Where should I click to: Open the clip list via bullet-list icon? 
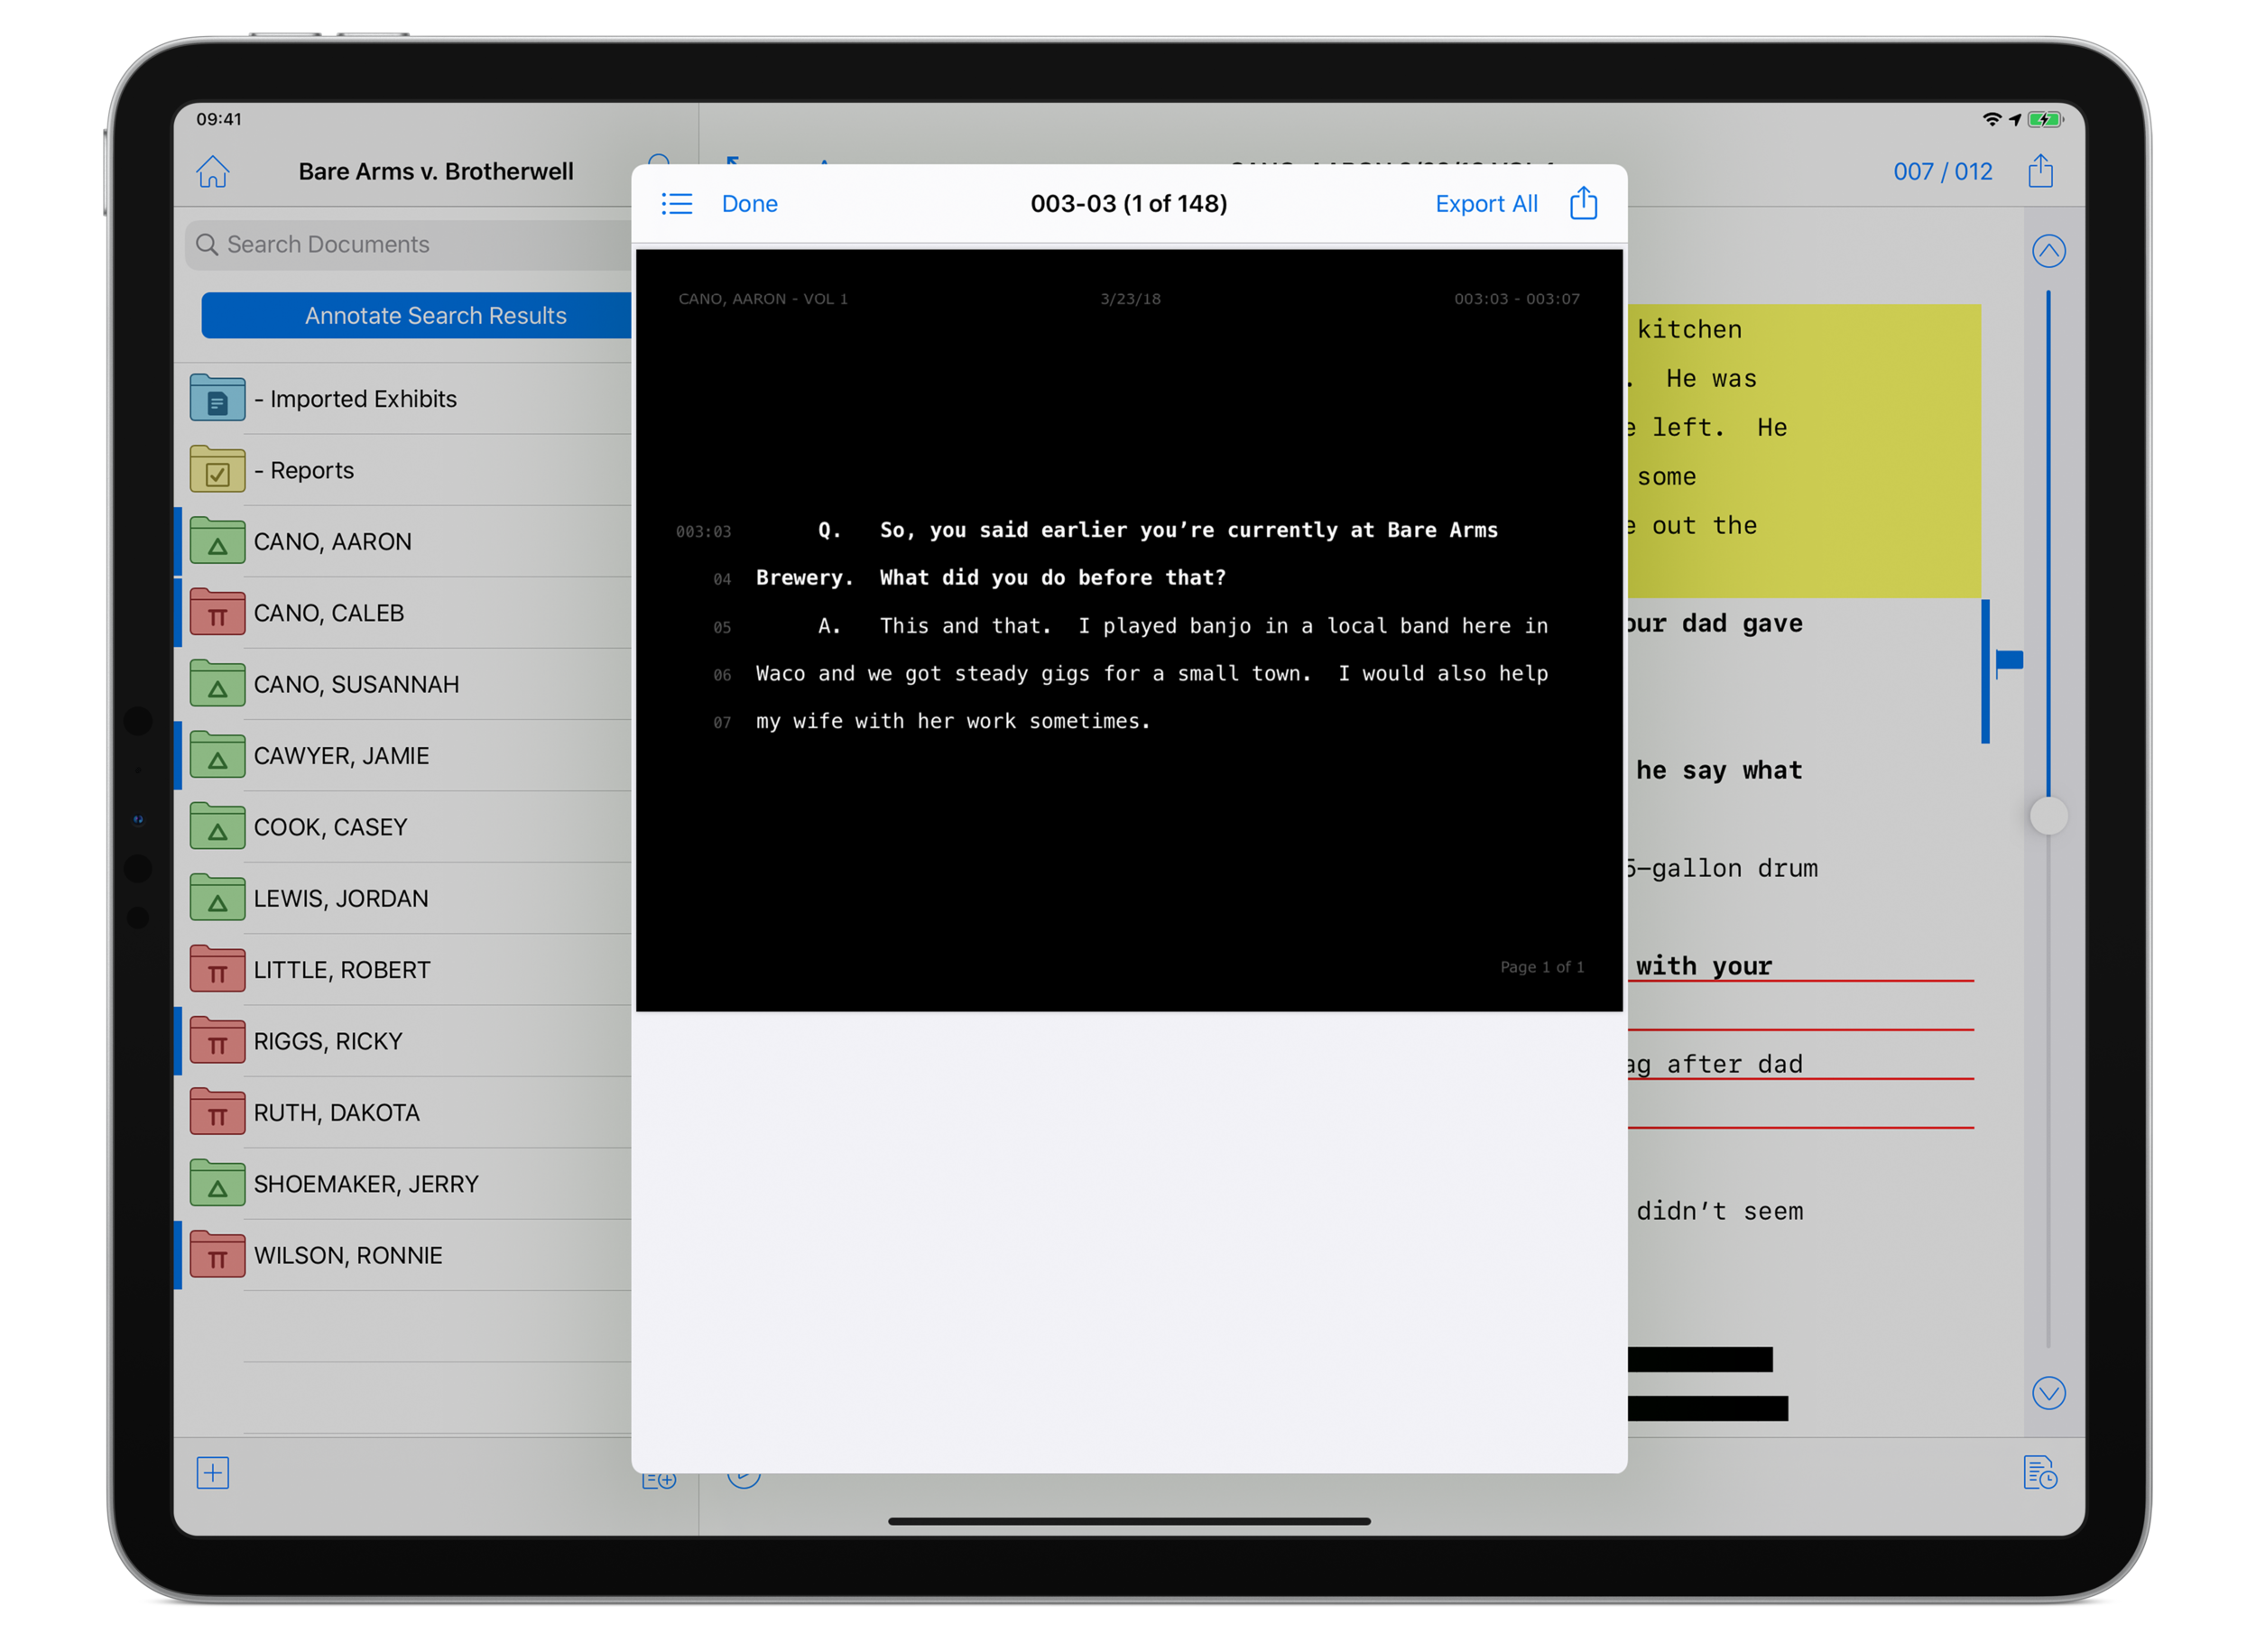(677, 203)
